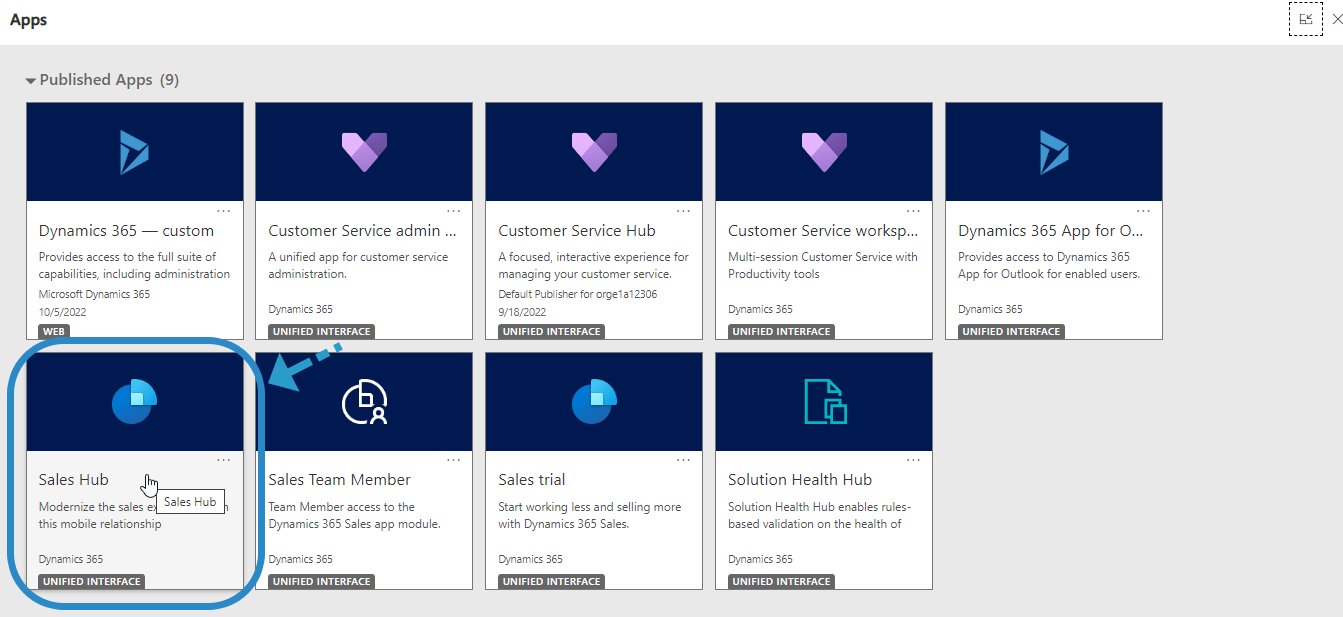Collapse the Published Apps section
The width and height of the screenshot is (1343, 617).
coord(31,80)
